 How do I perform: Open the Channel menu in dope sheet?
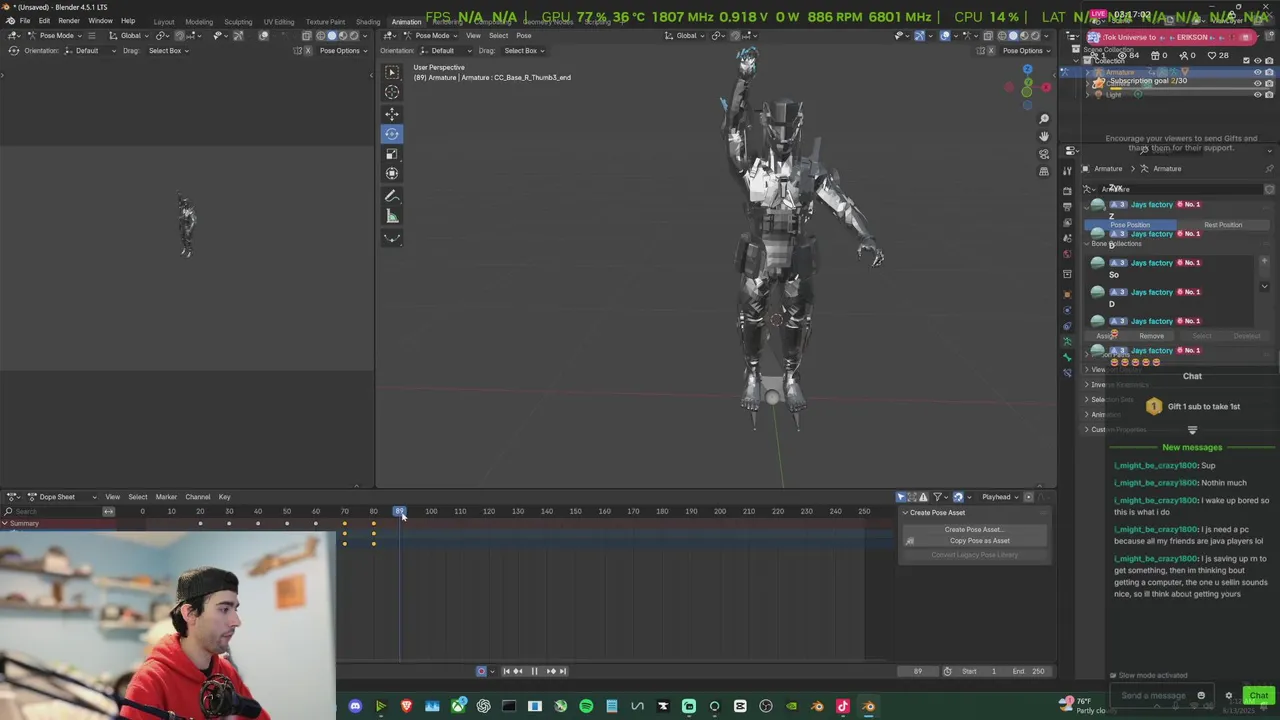(197, 497)
